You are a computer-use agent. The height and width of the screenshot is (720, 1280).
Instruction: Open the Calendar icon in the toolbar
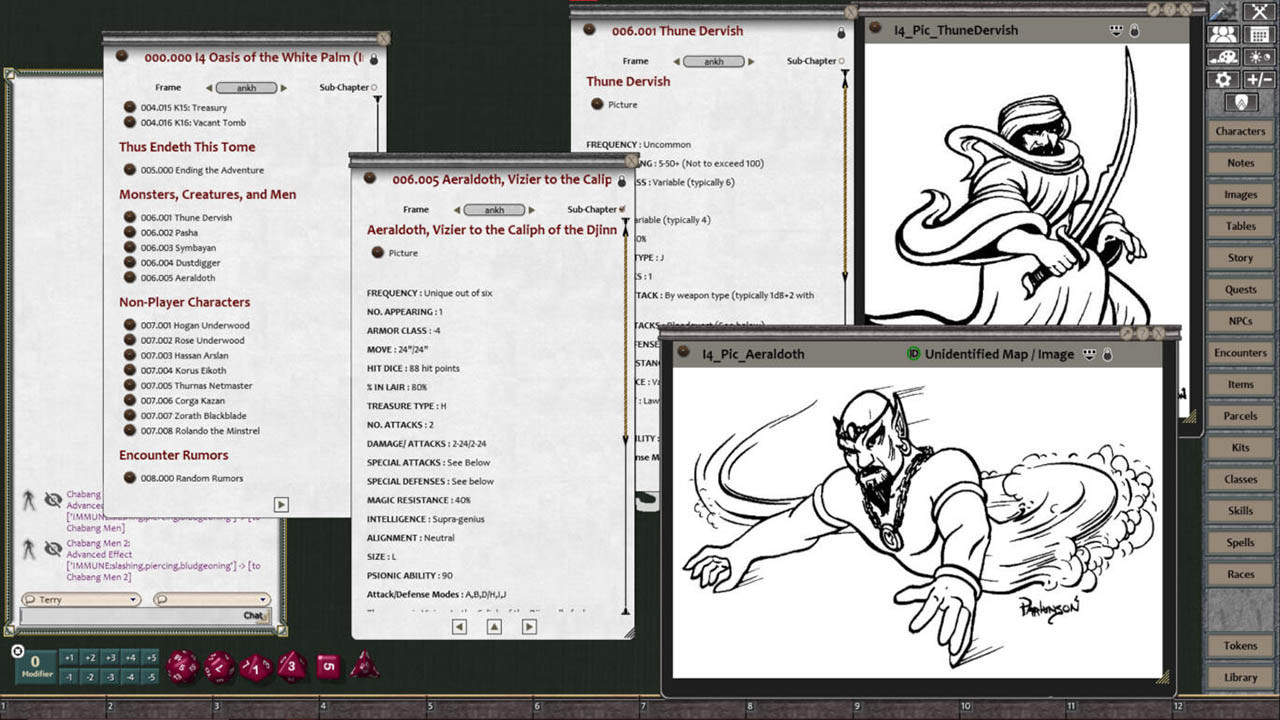click(x=1259, y=35)
